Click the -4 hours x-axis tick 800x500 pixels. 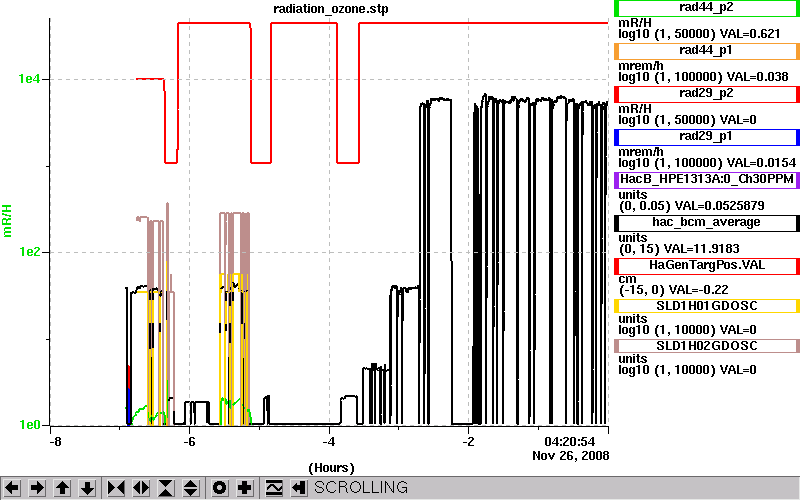click(329, 441)
